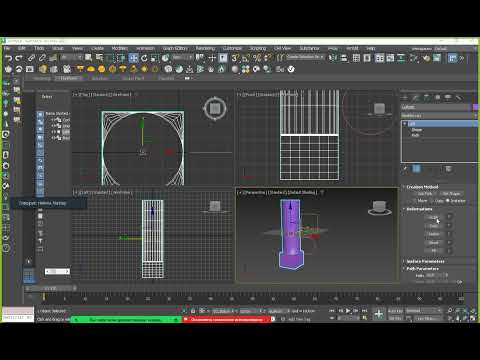Open the selection filter dropdown
Screen dimensions: 480x360
point(71,58)
